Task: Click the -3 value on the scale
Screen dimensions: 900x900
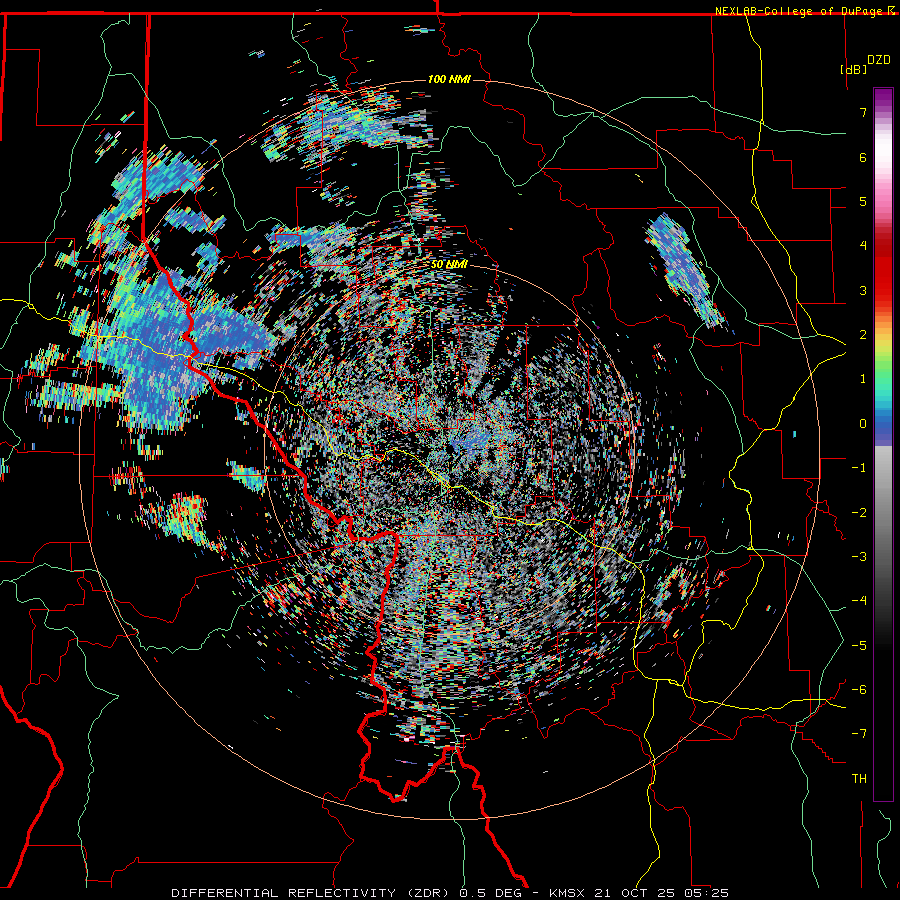Action: pyautogui.click(x=859, y=557)
